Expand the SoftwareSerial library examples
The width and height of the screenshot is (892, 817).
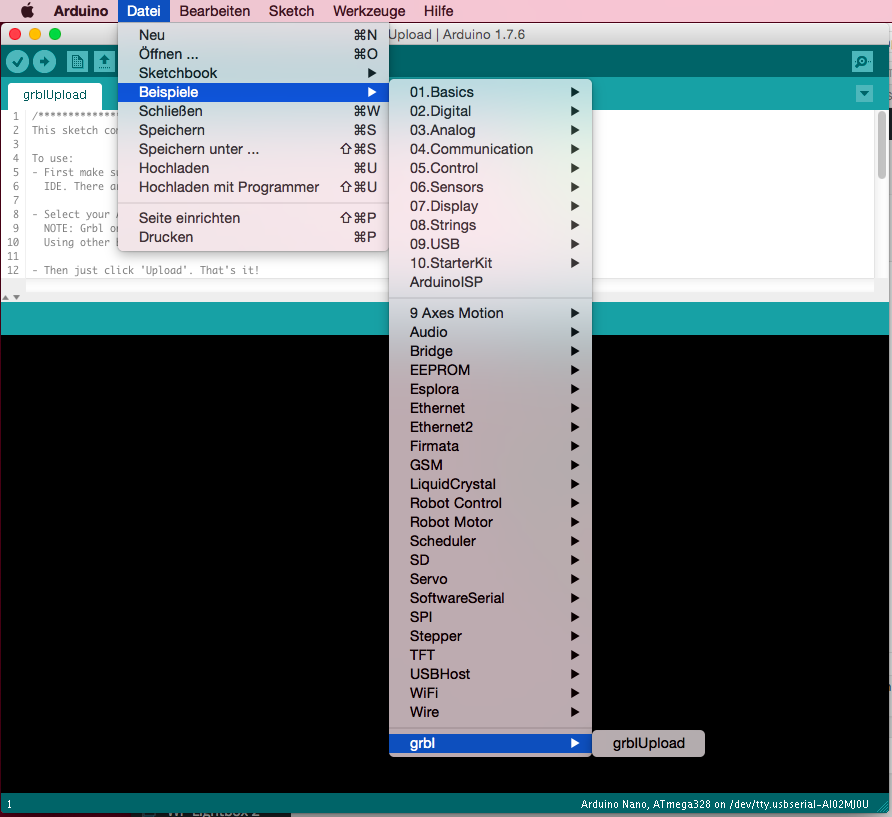(x=490, y=599)
